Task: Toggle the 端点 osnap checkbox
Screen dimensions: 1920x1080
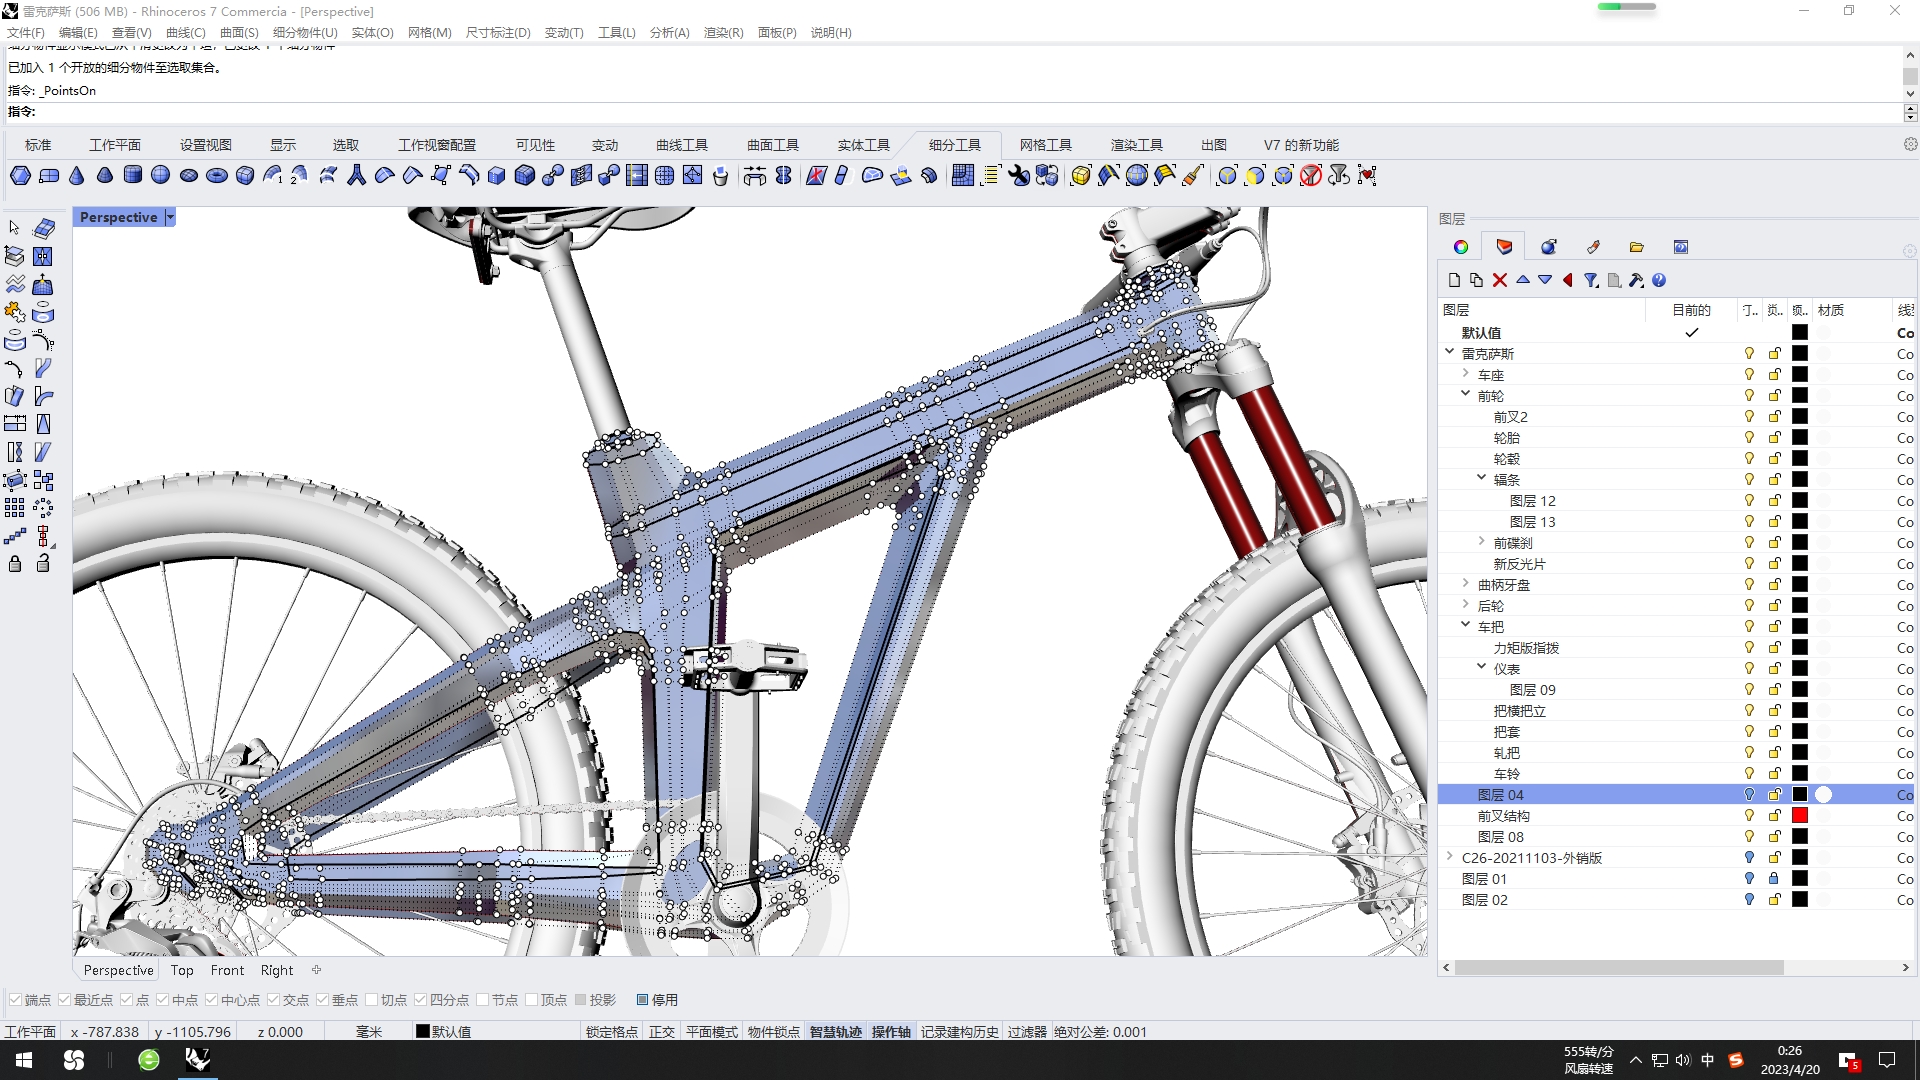Action: coord(16,1000)
